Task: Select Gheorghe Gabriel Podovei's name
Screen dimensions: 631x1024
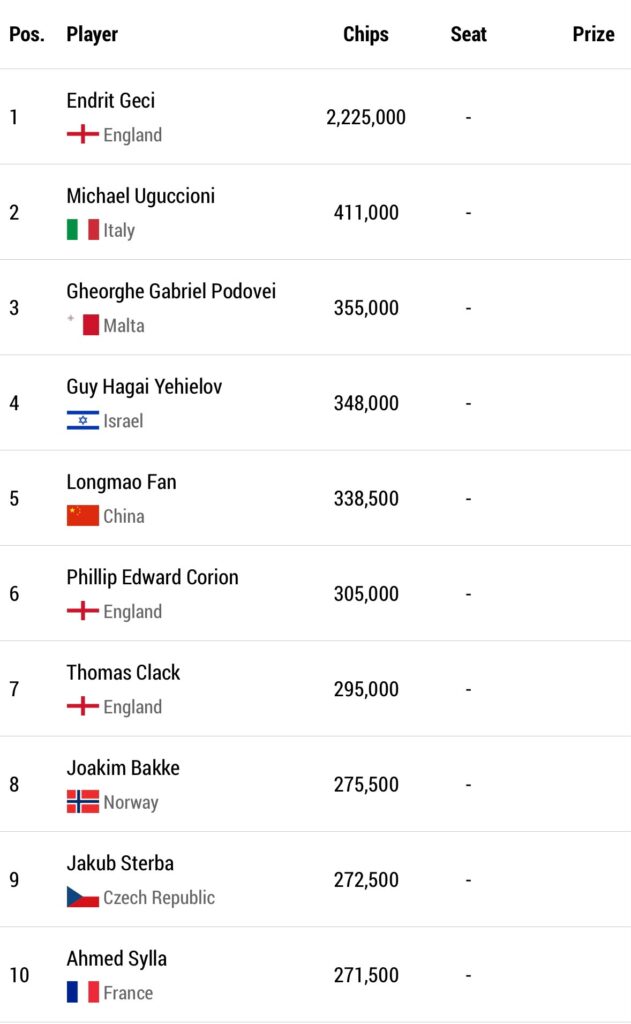Action: pos(171,291)
